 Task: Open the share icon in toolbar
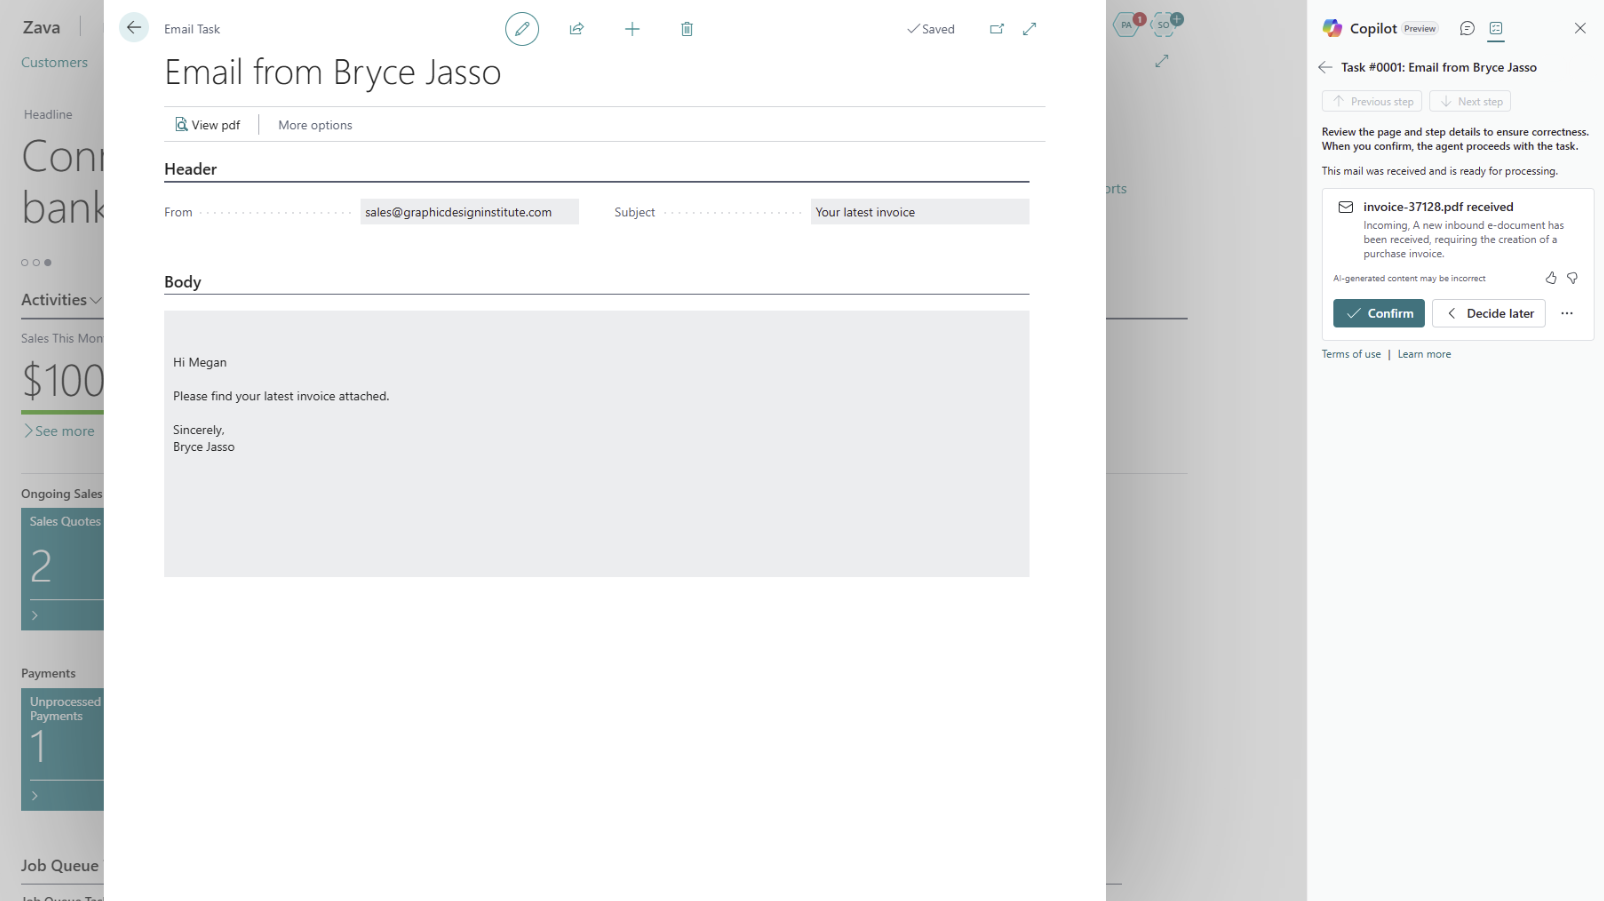coord(577,29)
